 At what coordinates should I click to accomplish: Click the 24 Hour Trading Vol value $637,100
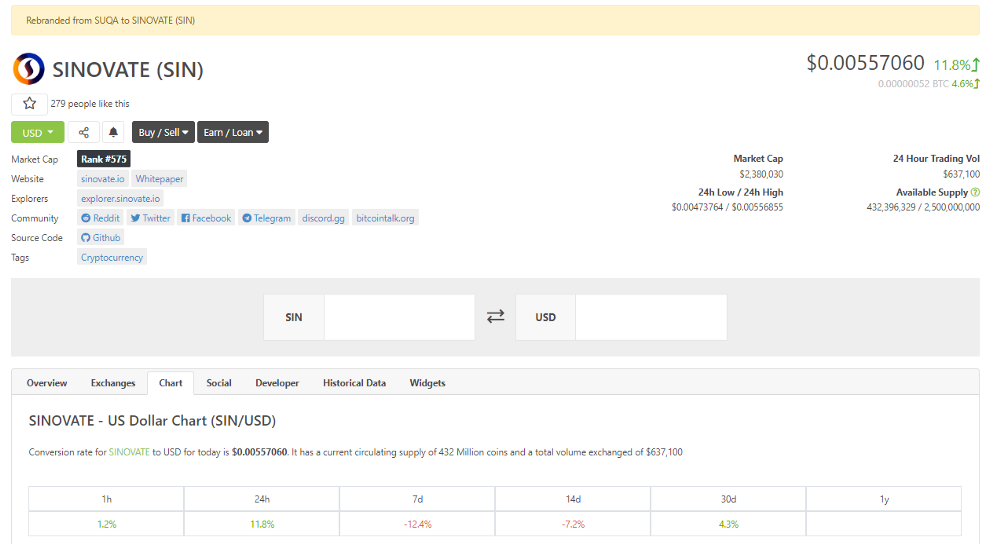[x=962, y=174]
